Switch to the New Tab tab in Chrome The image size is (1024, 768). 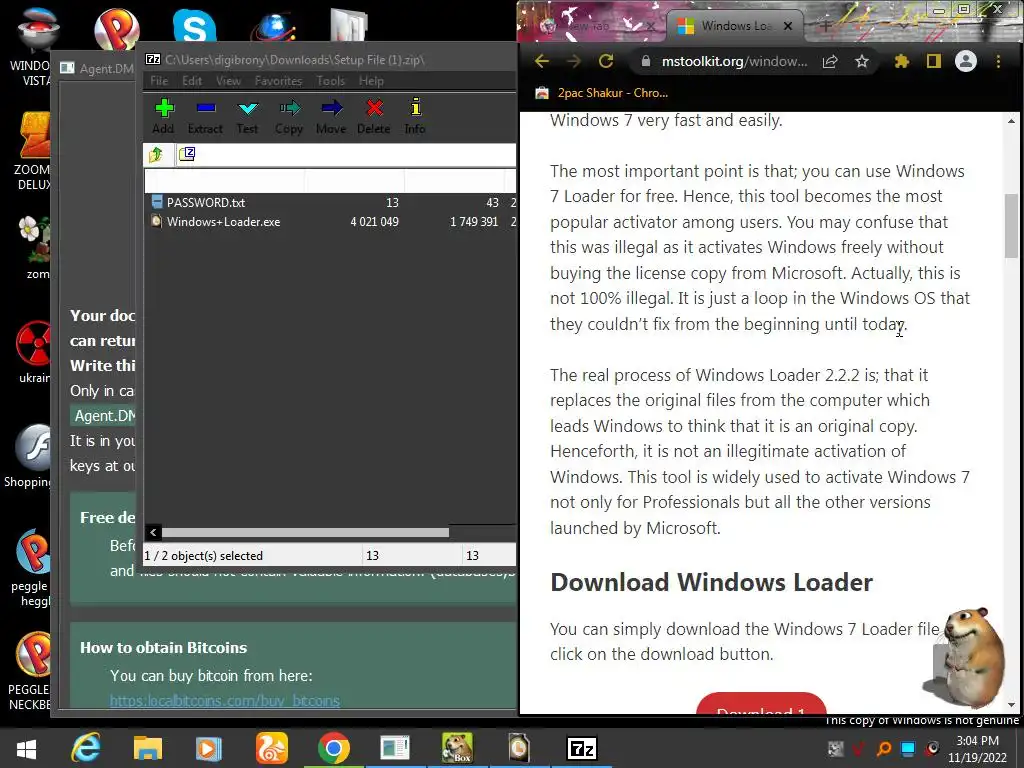pyautogui.click(x=591, y=26)
